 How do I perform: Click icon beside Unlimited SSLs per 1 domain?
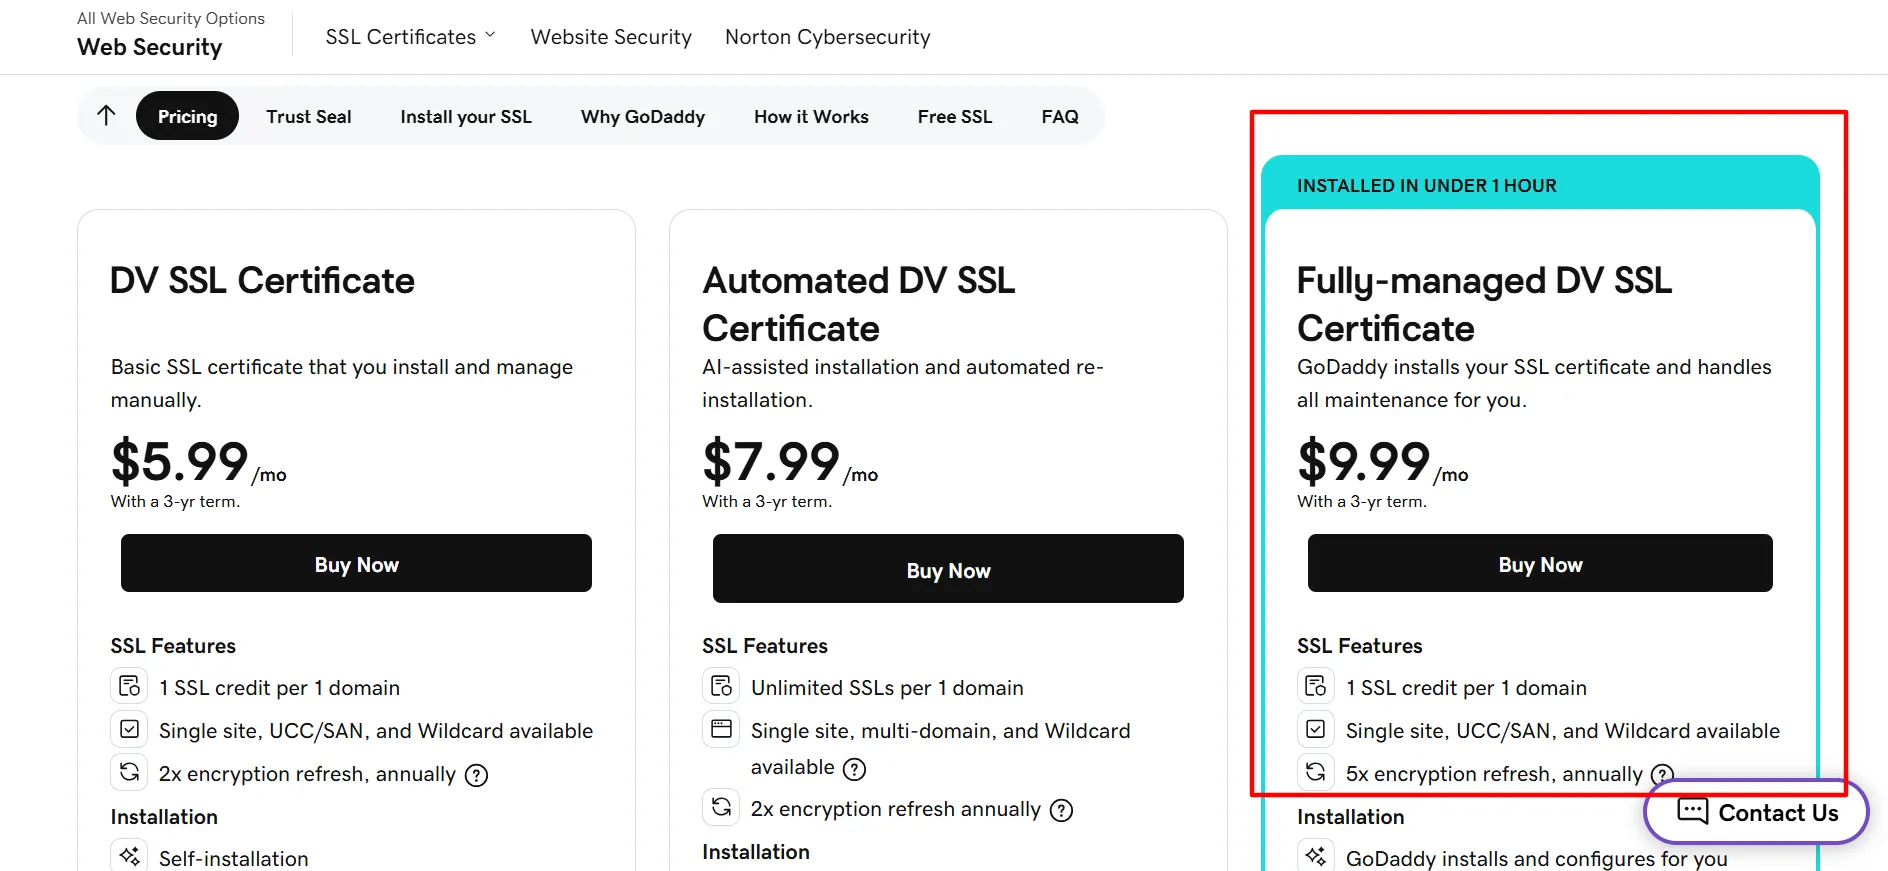click(x=721, y=686)
